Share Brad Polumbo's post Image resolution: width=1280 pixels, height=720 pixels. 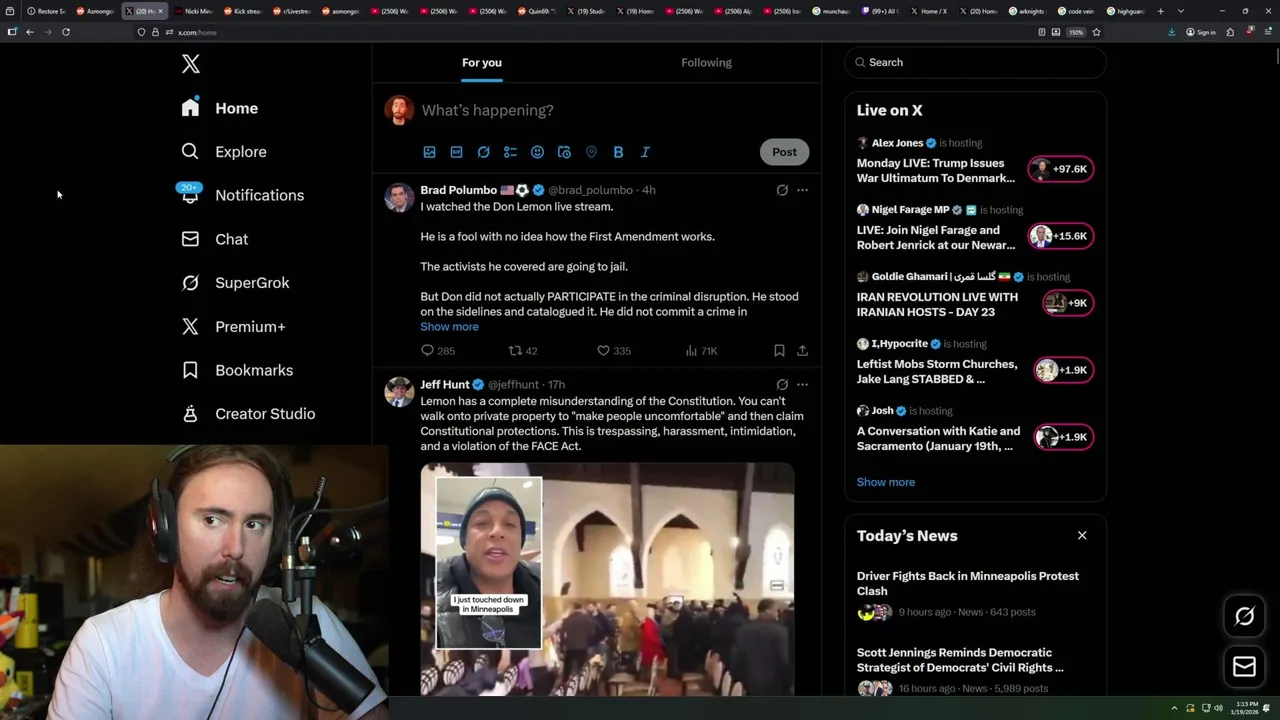pyautogui.click(x=802, y=351)
